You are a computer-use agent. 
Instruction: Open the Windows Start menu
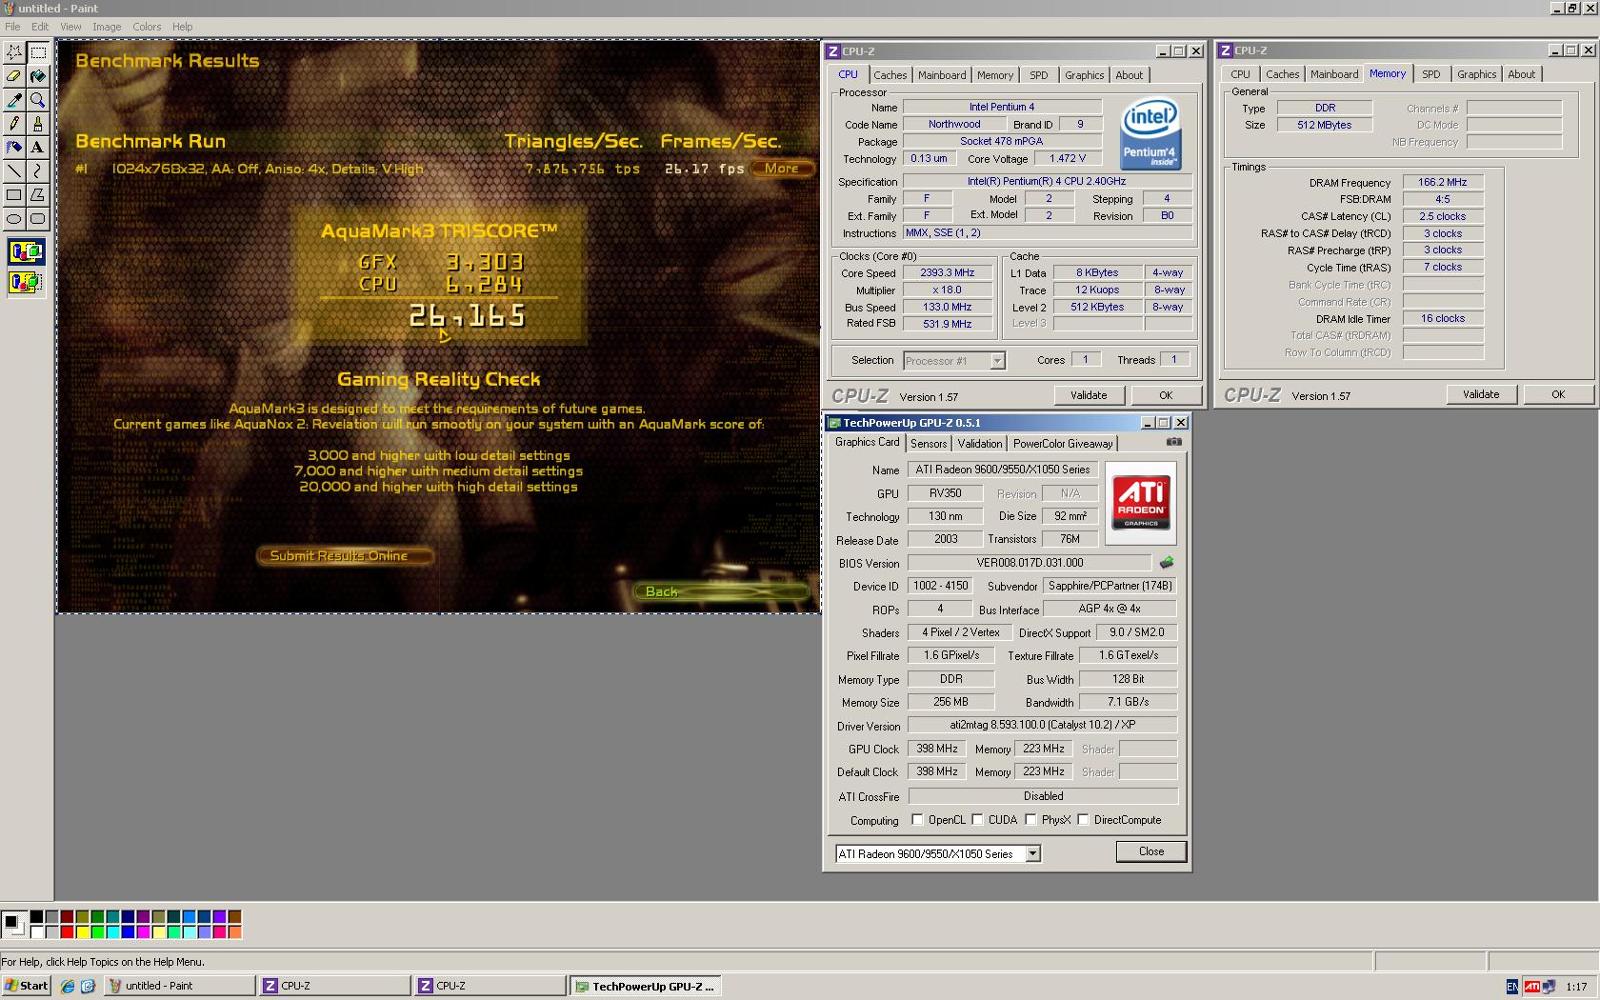pyautogui.click(x=27, y=986)
